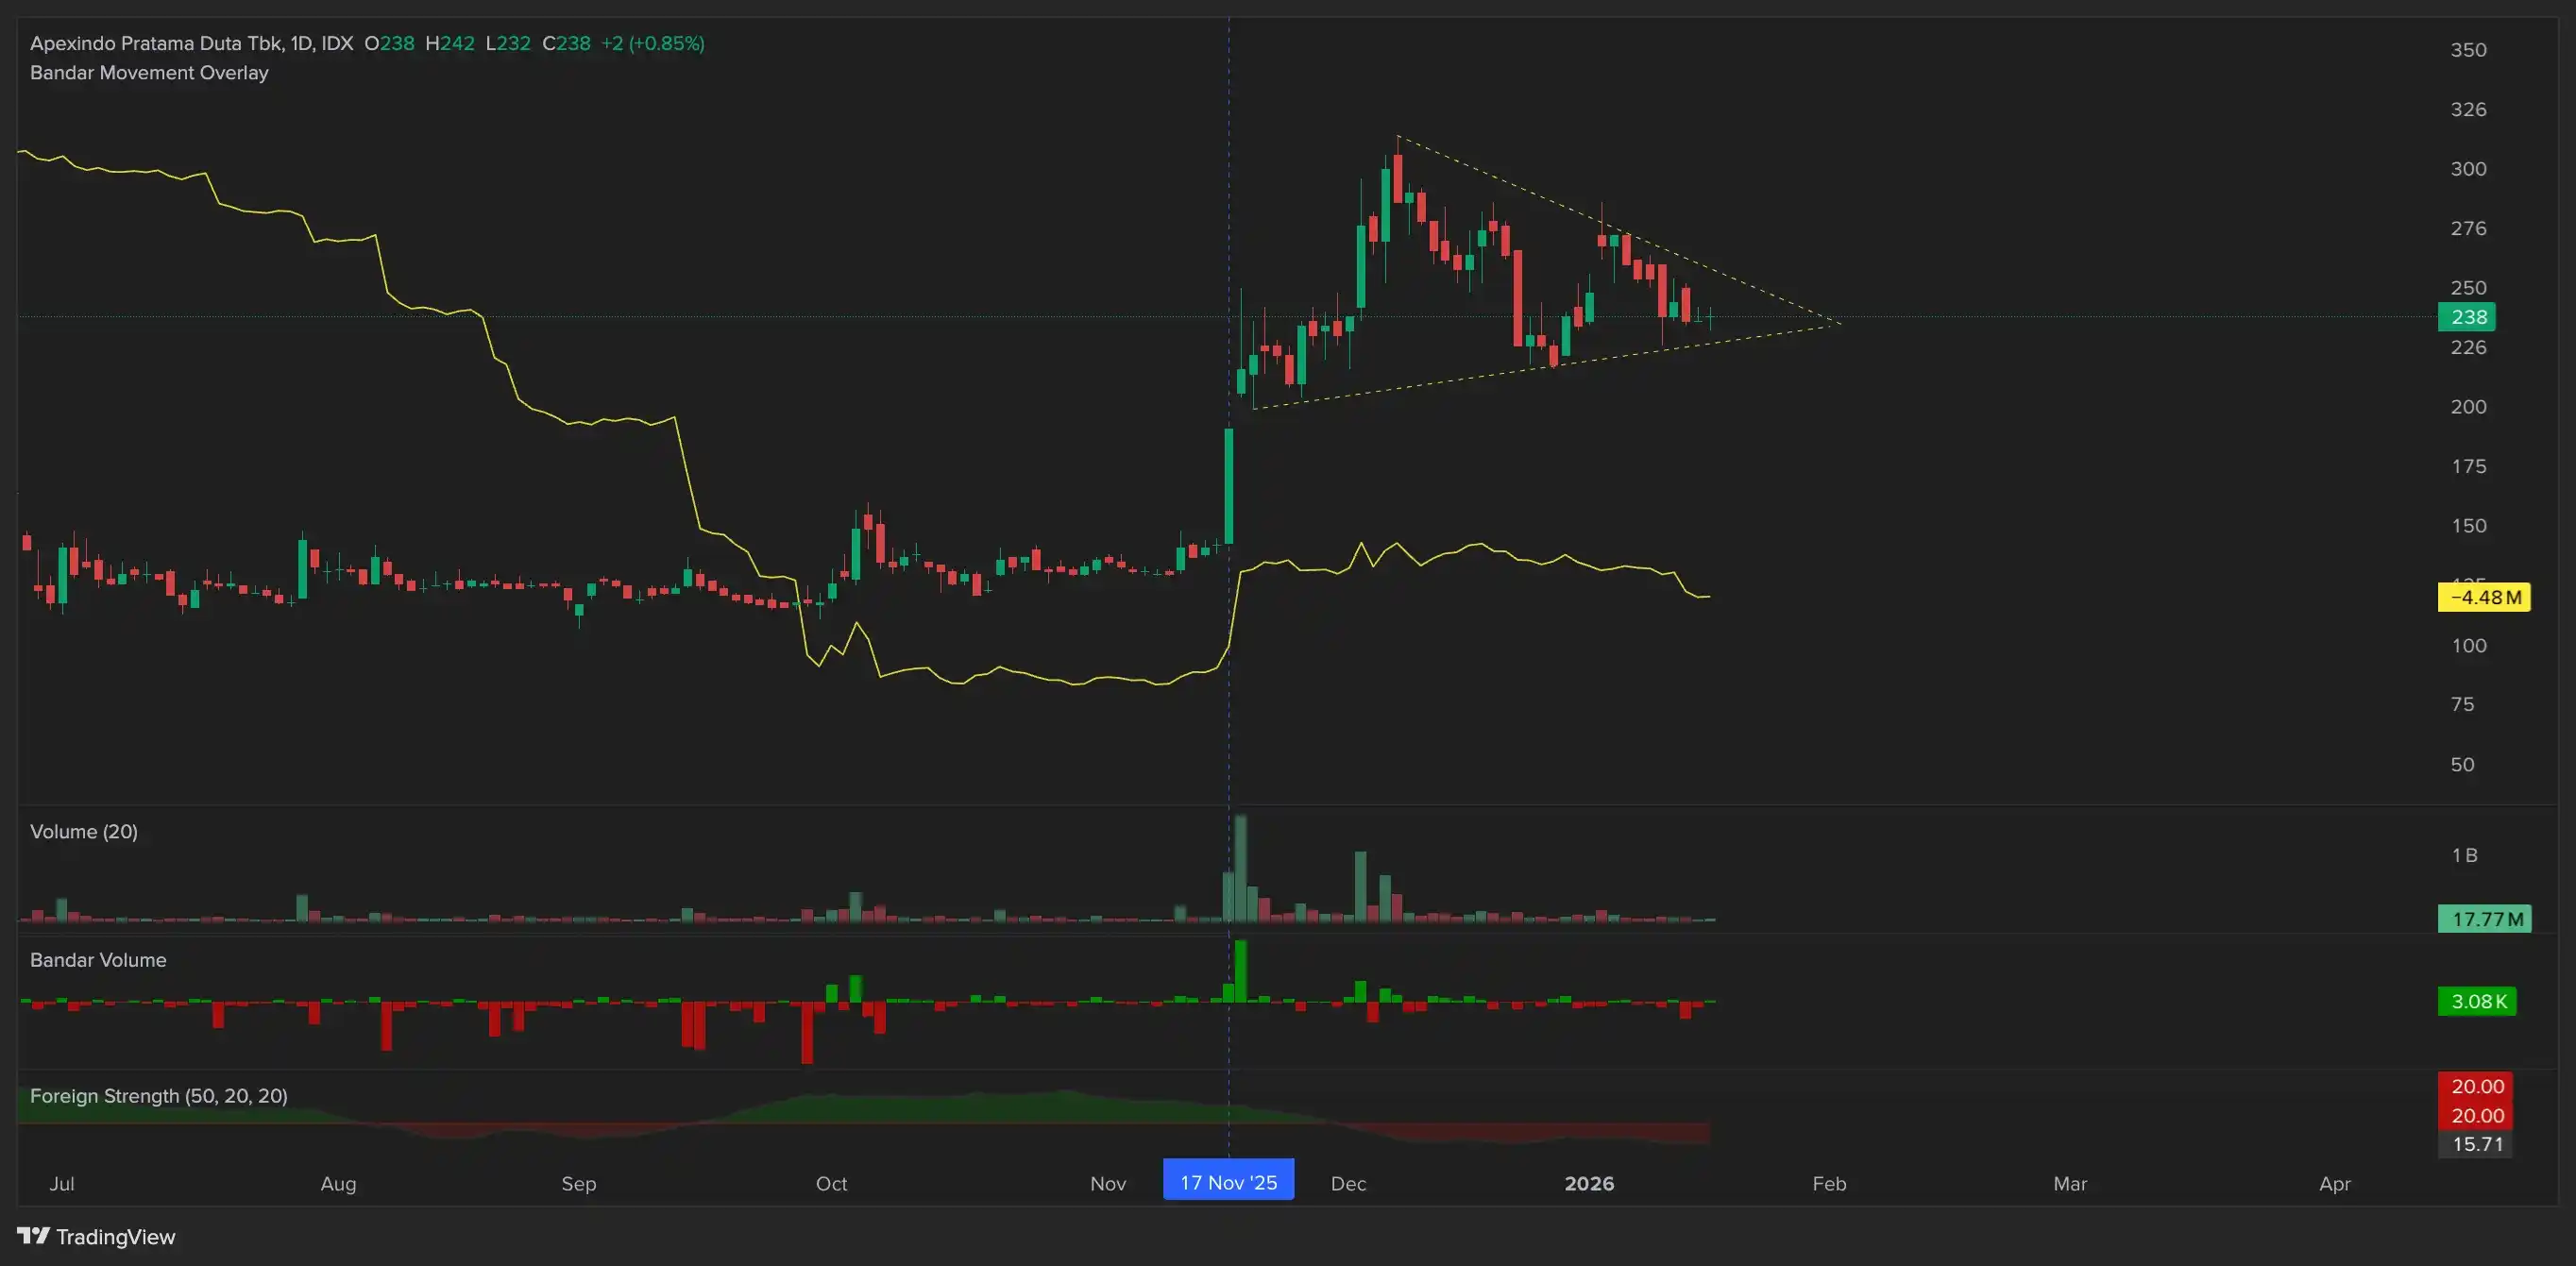Click the topmost red 20.00 value tag
Viewport: 2576px width, 1266px height.
2475,1086
